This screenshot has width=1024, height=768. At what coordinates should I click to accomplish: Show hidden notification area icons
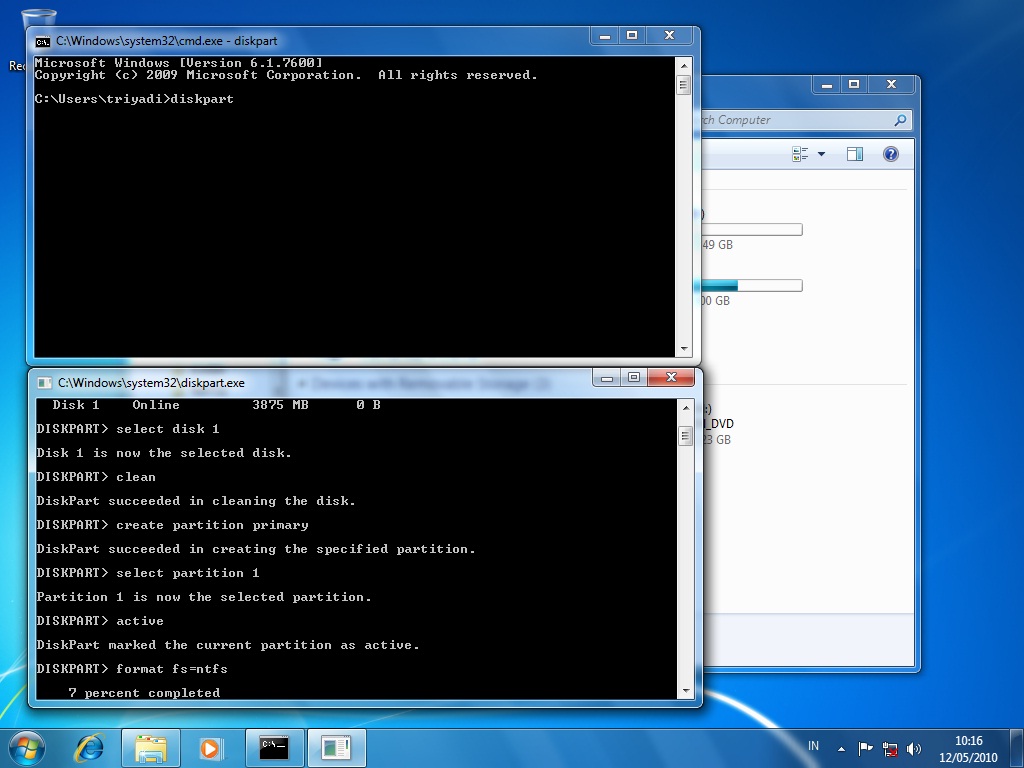pyautogui.click(x=841, y=749)
